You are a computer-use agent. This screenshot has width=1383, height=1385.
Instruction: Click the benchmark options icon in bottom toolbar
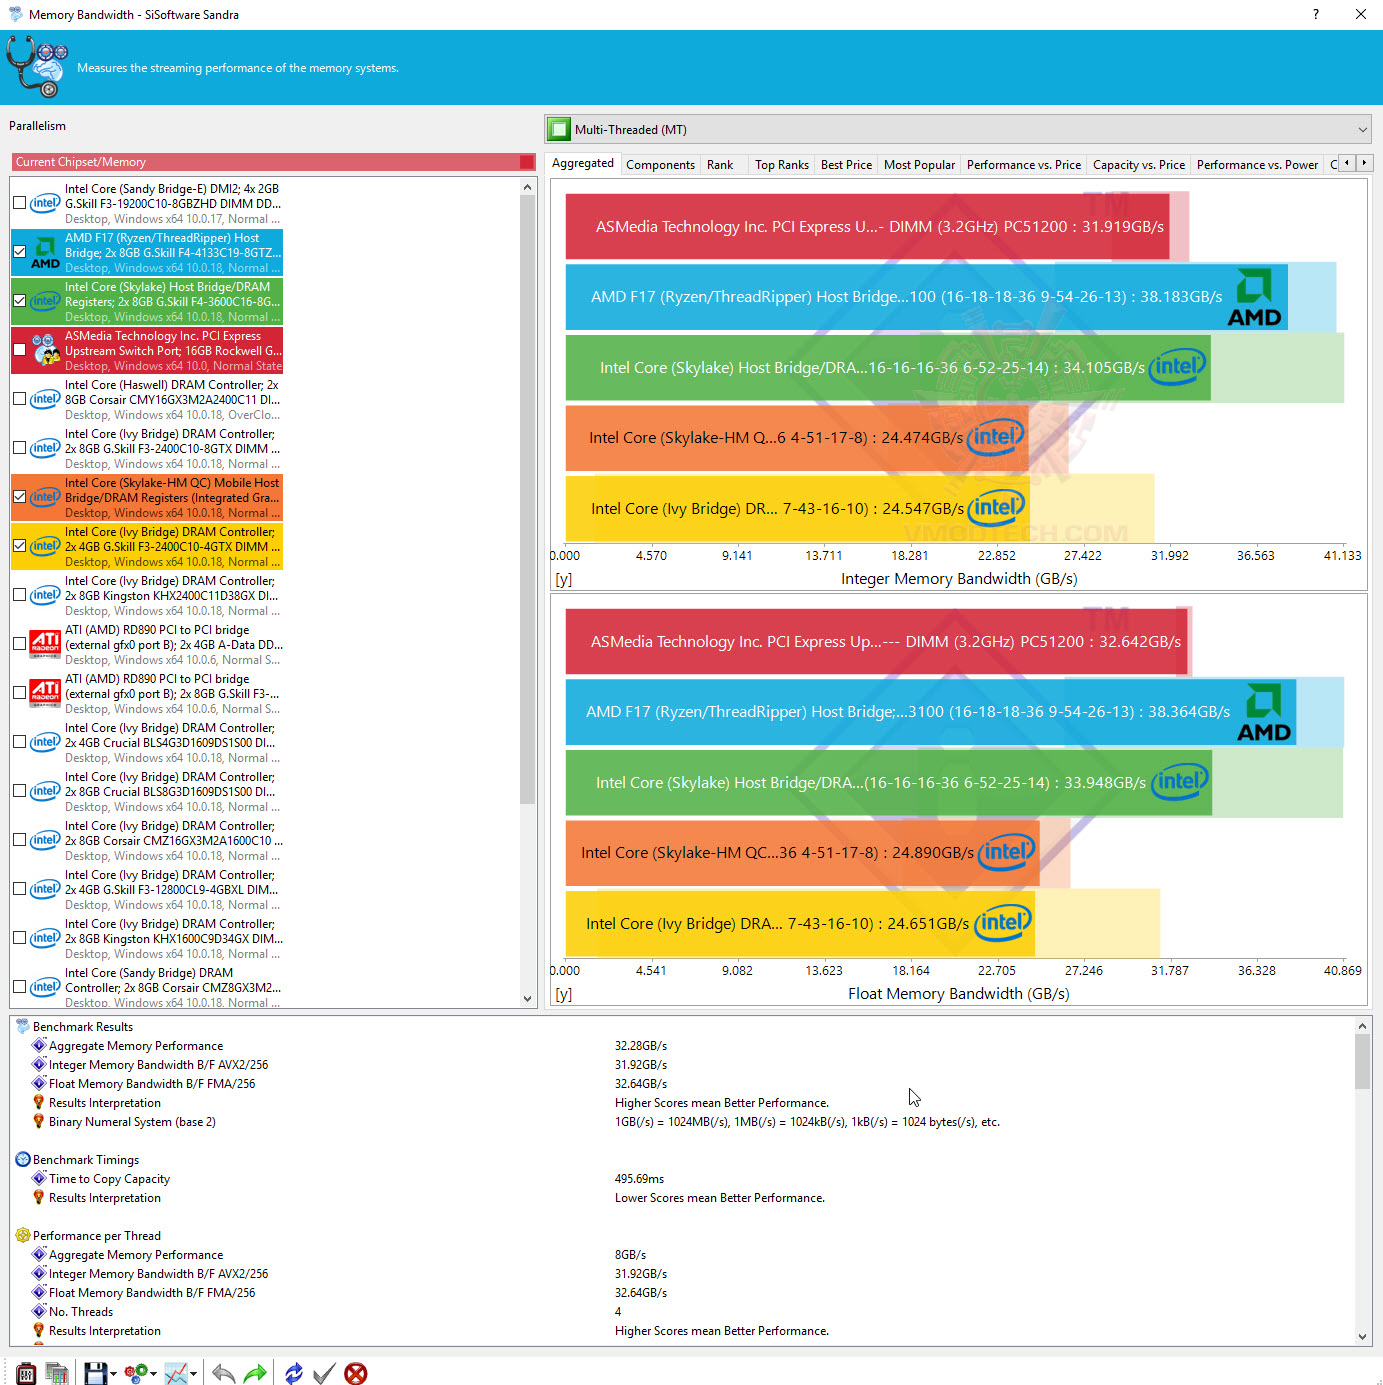point(27,1373)
